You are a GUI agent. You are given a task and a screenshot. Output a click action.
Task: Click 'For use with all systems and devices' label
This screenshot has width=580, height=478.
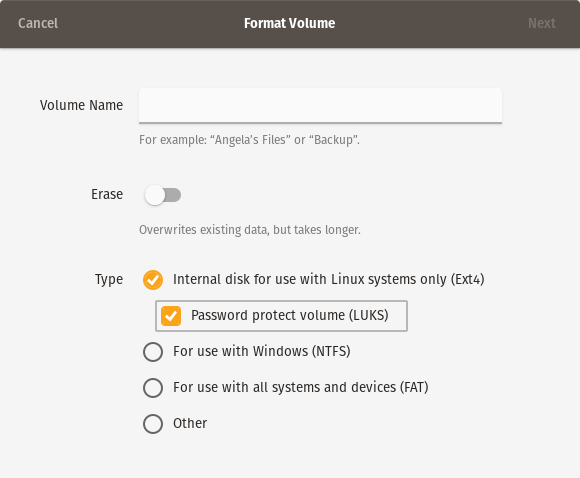(x=301, y=387)
